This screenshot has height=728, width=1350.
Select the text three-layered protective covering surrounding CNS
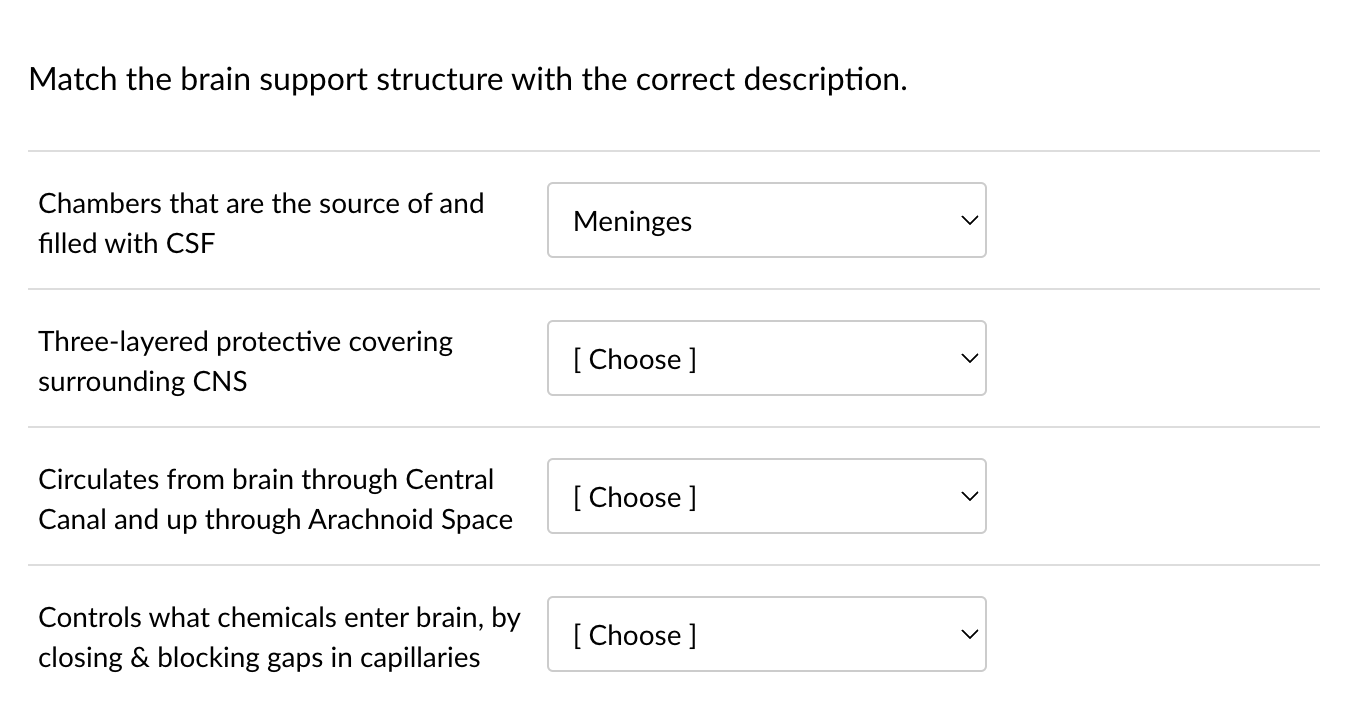(x=245, y=360)
